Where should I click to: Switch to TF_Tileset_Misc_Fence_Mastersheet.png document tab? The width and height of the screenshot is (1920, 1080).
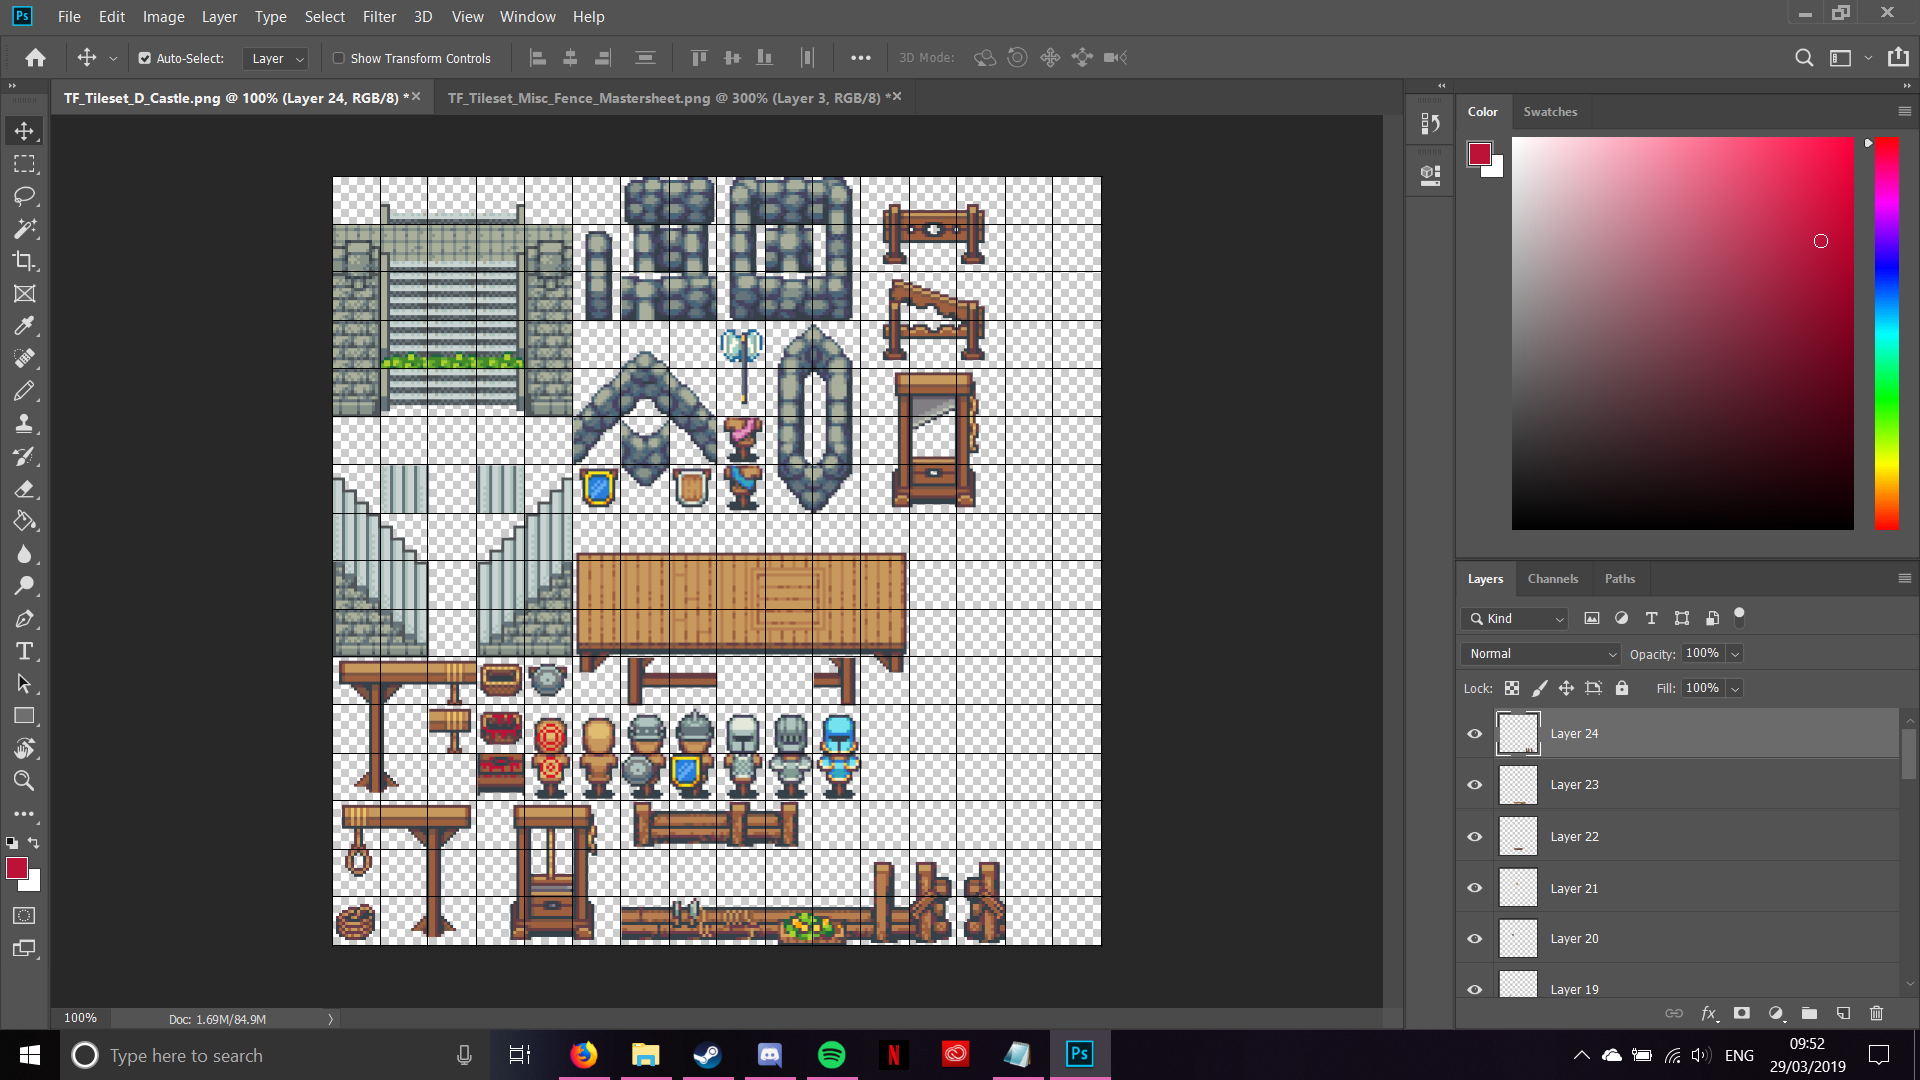tap(664, 97)
